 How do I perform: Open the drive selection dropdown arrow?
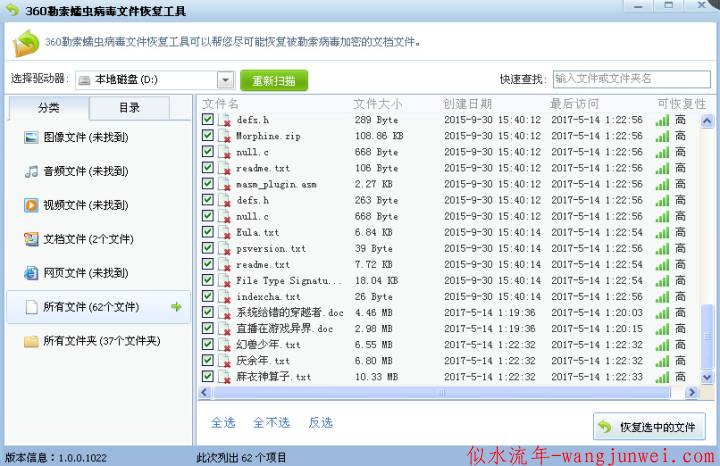tap(225, 80)
